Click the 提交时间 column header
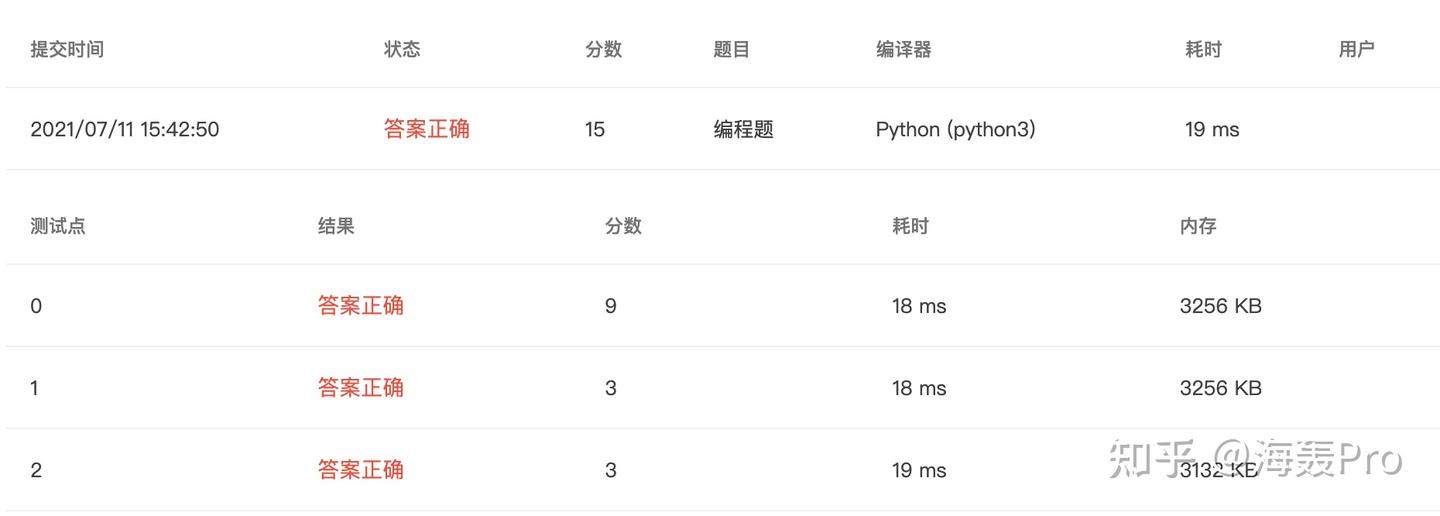This screenshot has width=1440, height=516. coord(67,49)
